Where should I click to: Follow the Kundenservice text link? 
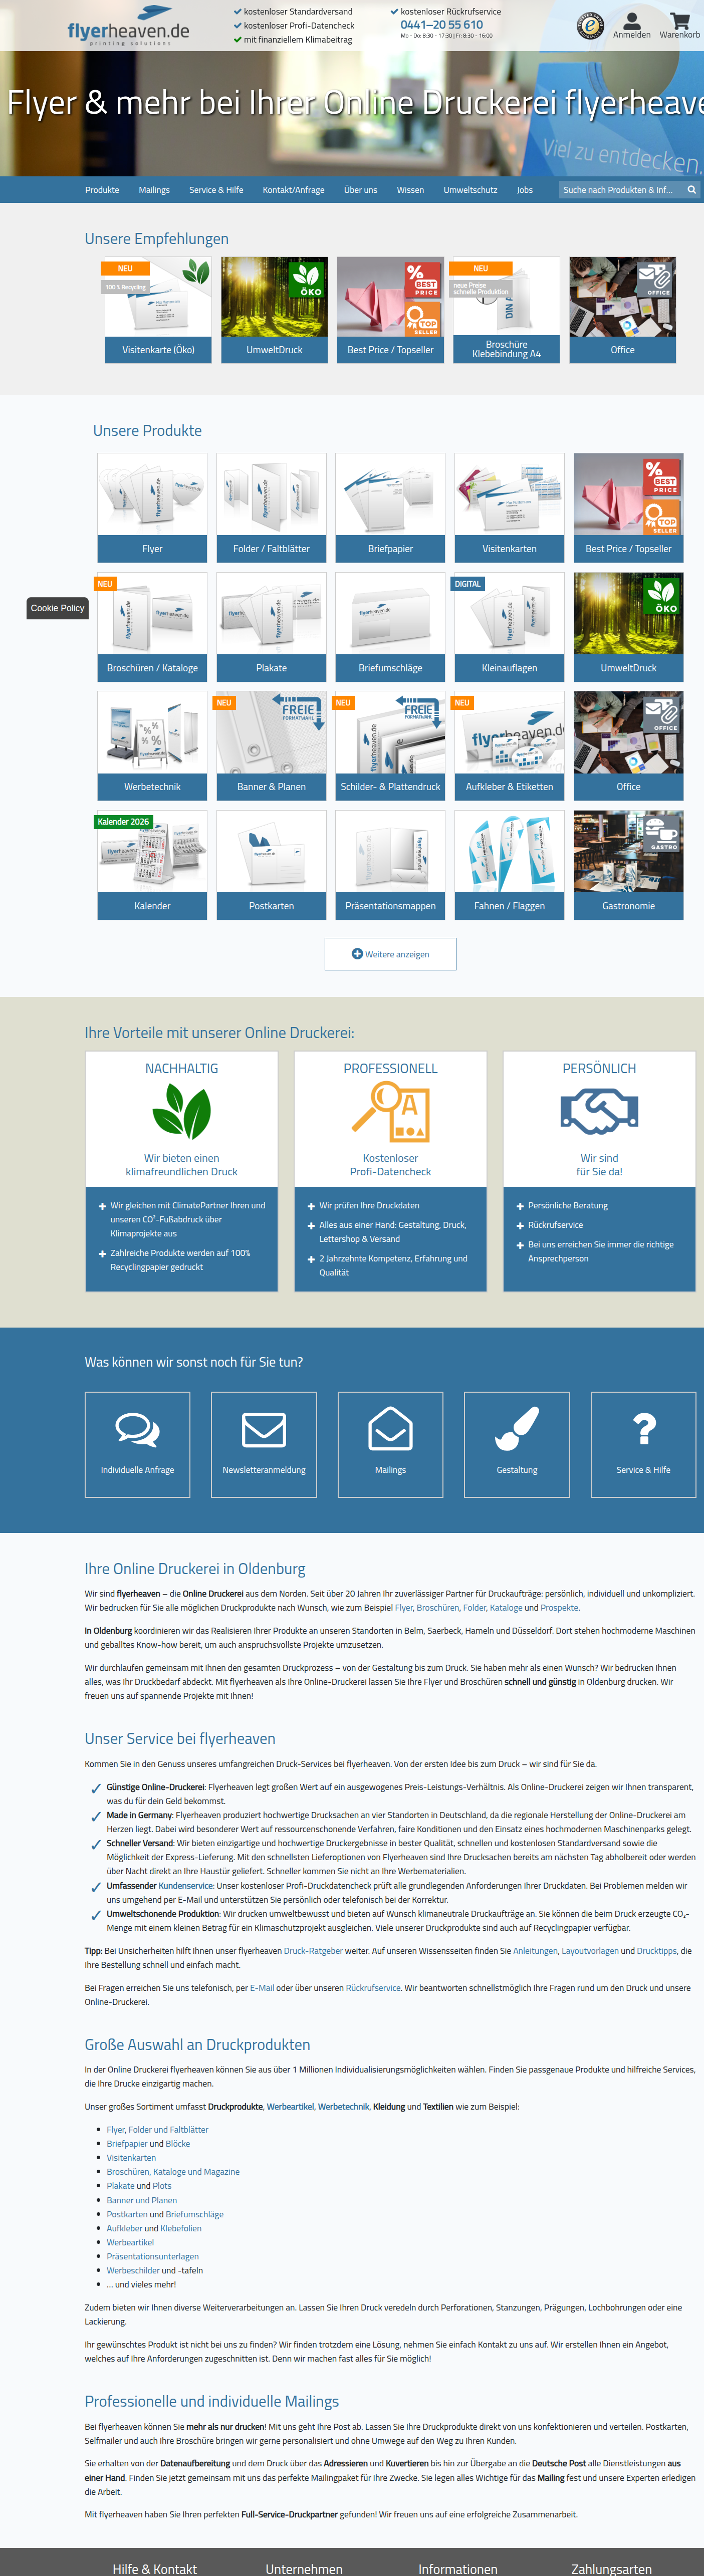(186, 1885)
